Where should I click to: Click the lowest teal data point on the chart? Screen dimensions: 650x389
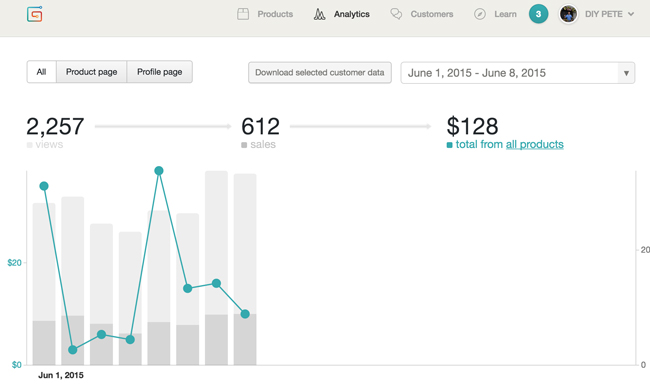point(73,350)
